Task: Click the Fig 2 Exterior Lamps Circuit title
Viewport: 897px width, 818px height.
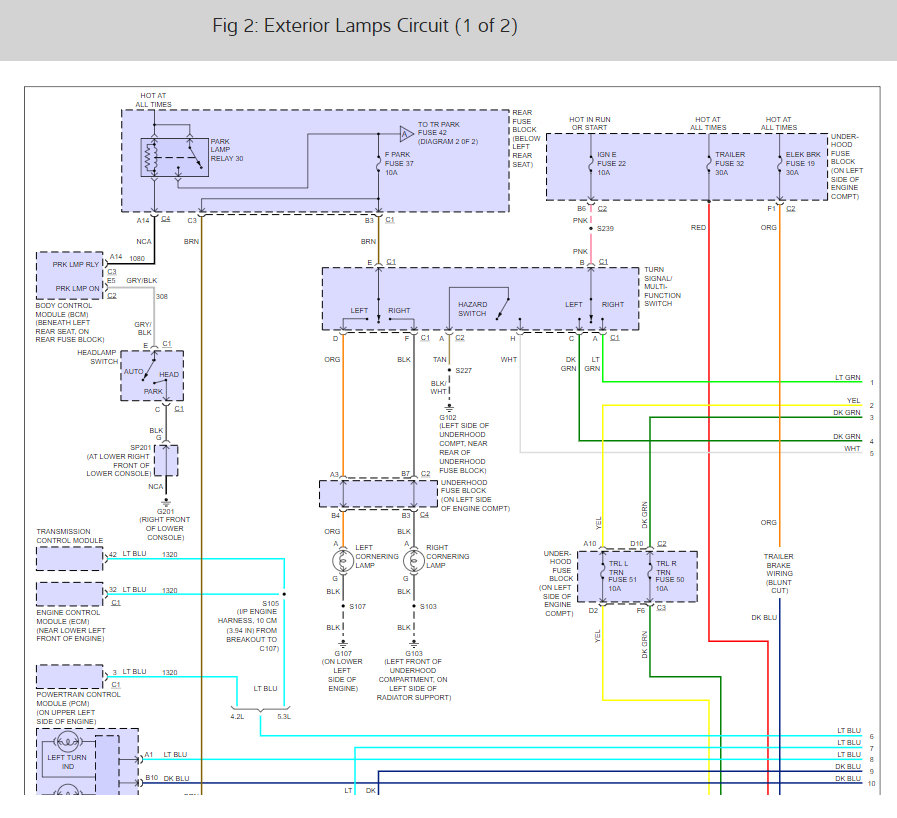Action: click(365, 26)
